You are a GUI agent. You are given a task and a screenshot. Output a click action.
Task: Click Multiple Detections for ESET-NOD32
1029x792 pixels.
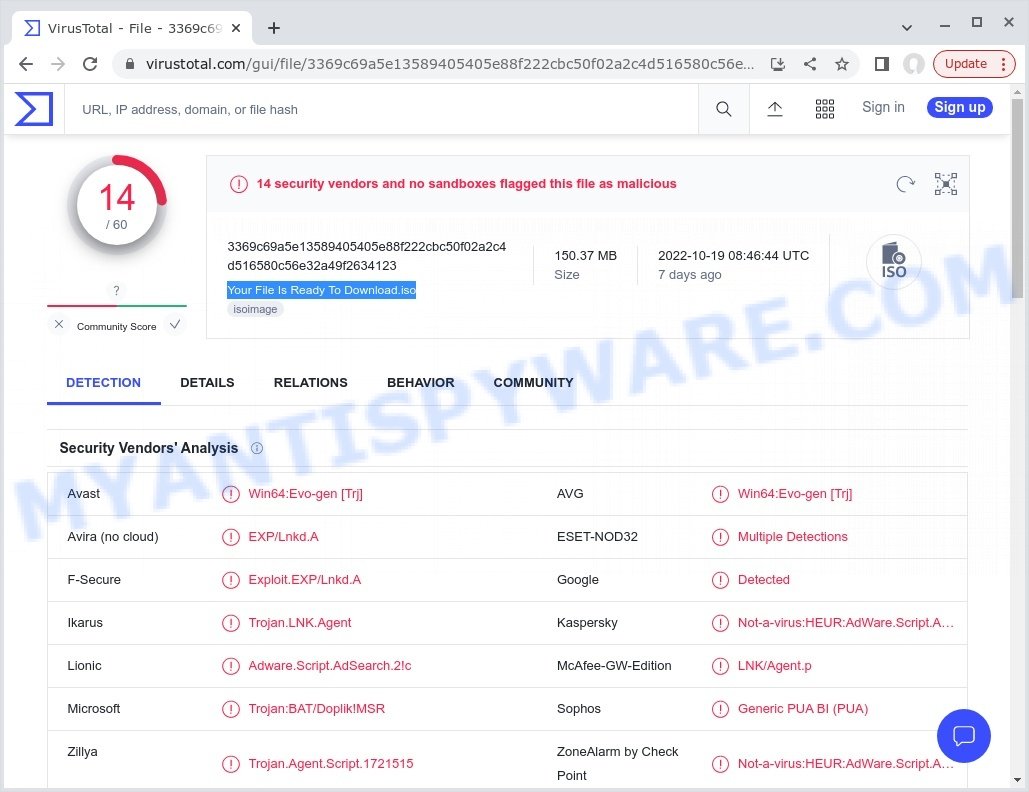(x=792, y=537)
